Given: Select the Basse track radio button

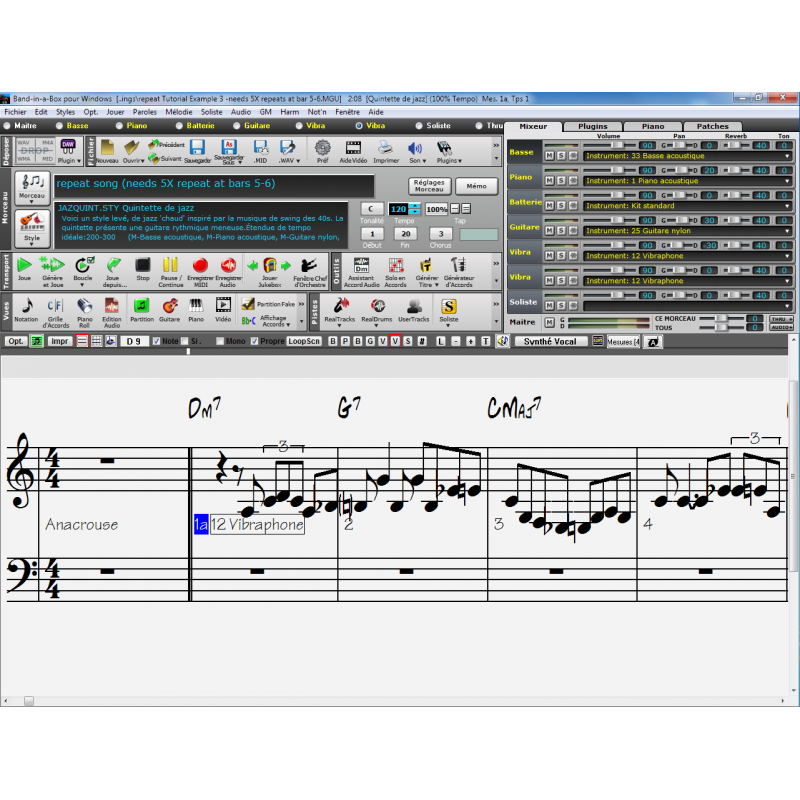Looking at the screenshot, I should click(x=59, y=126).
